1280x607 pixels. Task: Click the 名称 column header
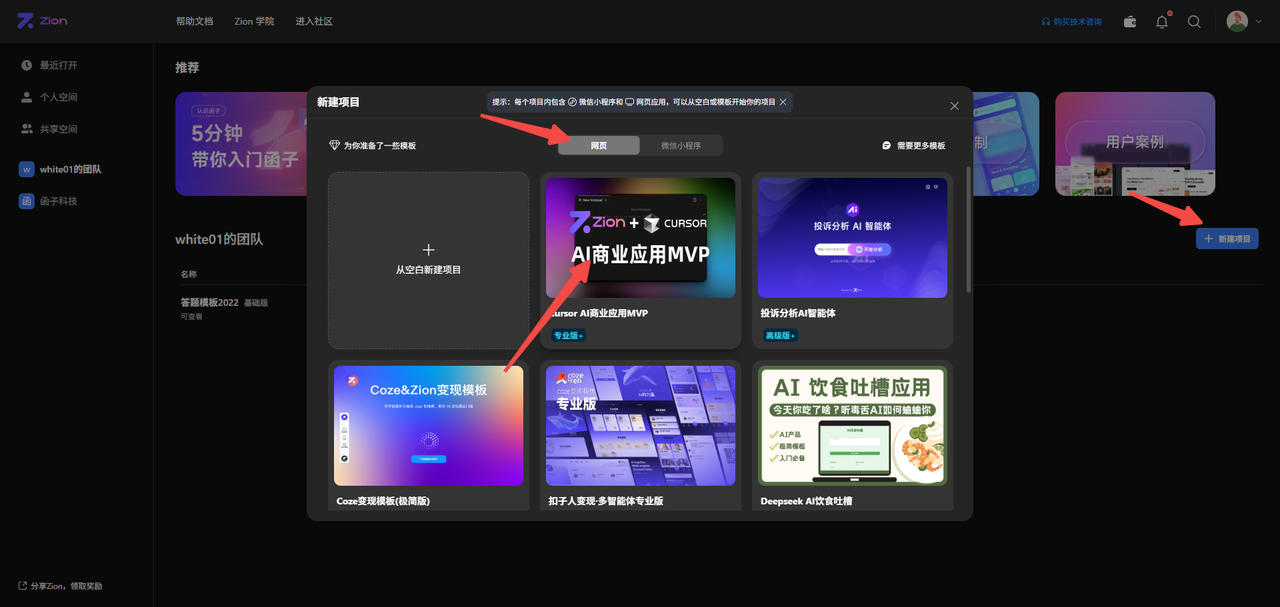click(189, 274)
